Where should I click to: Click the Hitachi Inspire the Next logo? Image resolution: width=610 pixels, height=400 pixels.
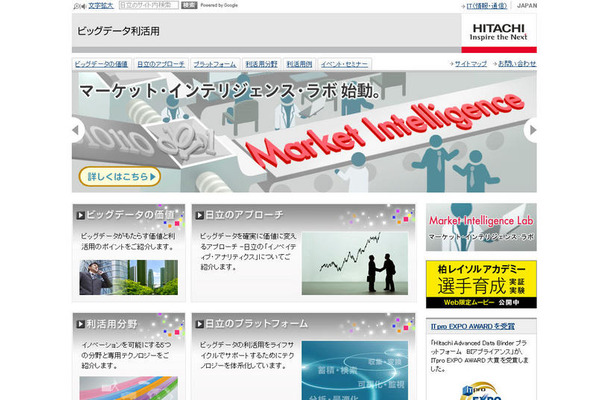(498, 31)
